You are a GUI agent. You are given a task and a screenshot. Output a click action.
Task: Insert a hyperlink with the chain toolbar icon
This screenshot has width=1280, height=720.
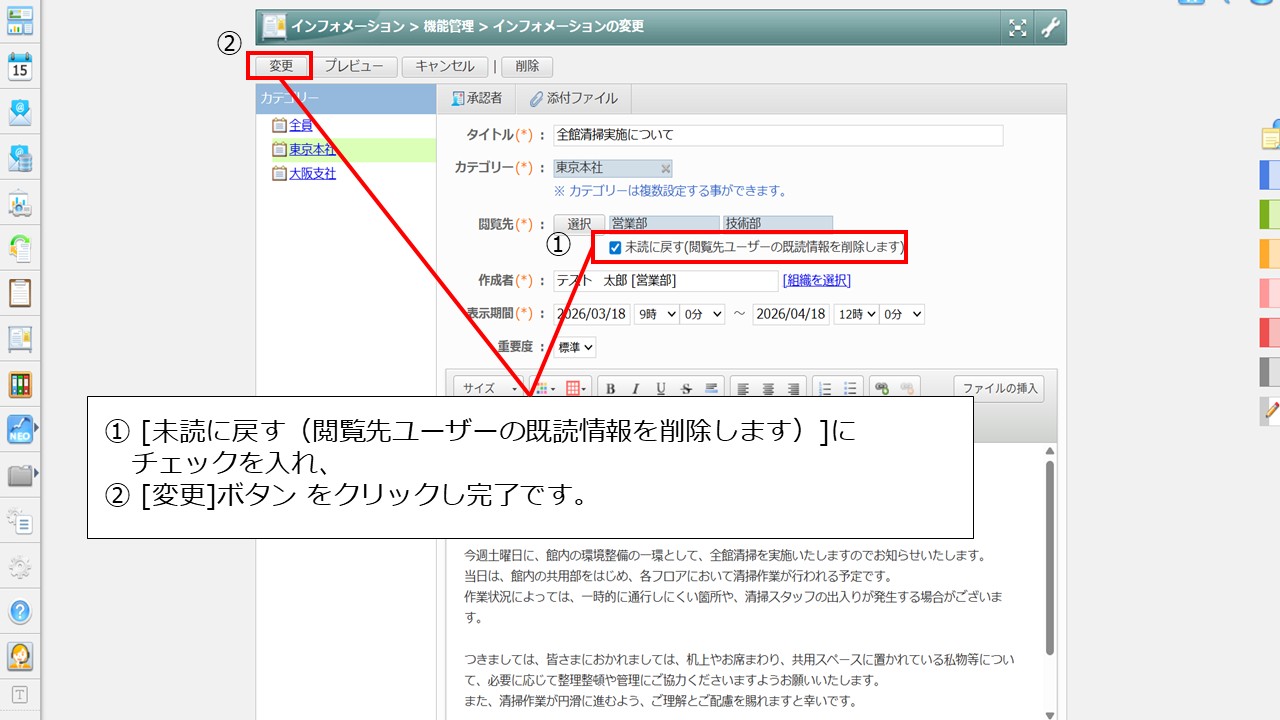click(882, 388)
